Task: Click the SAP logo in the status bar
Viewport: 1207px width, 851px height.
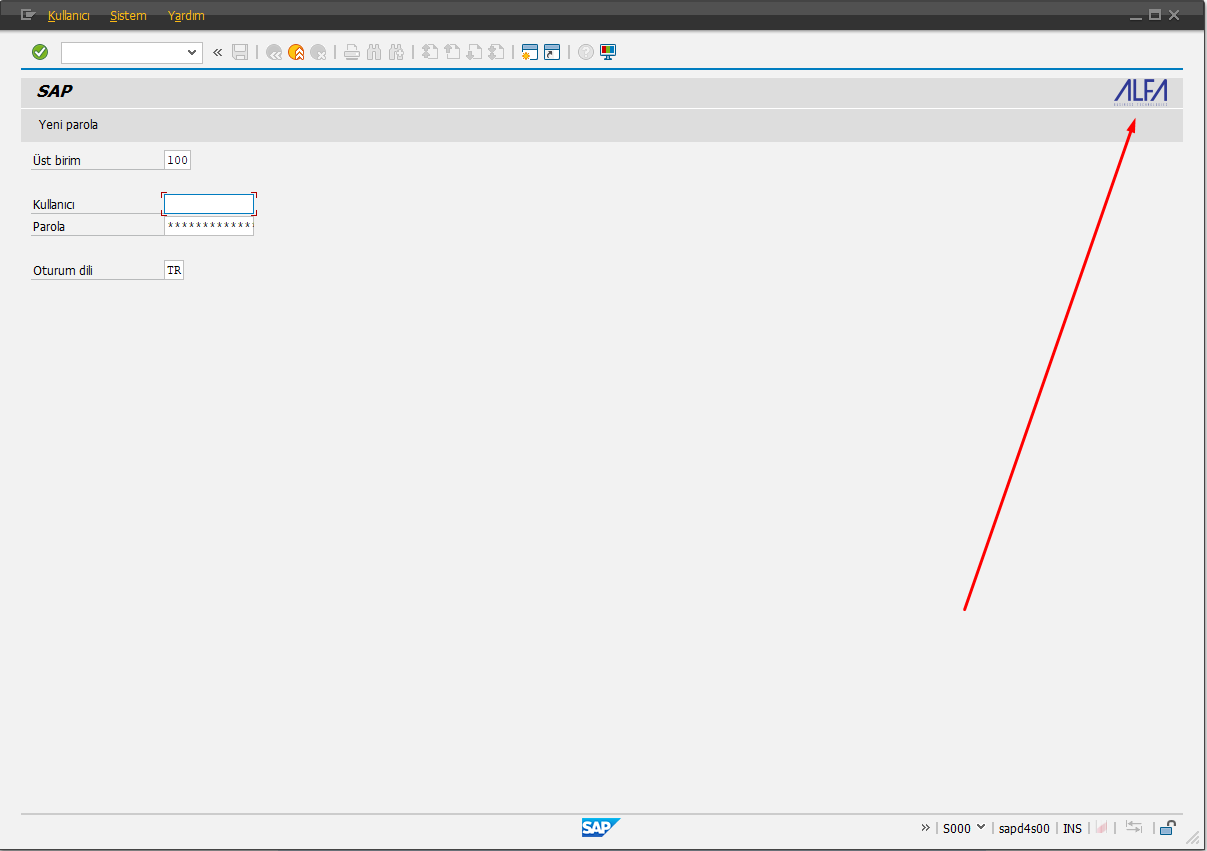Action: [x=601, y=827]
